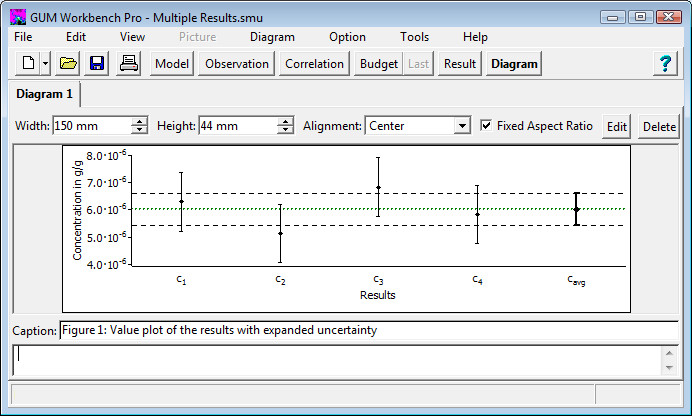Screen dimensions: 692x416
Task: Click the Edit diagram button
Action: click(617, 127)
